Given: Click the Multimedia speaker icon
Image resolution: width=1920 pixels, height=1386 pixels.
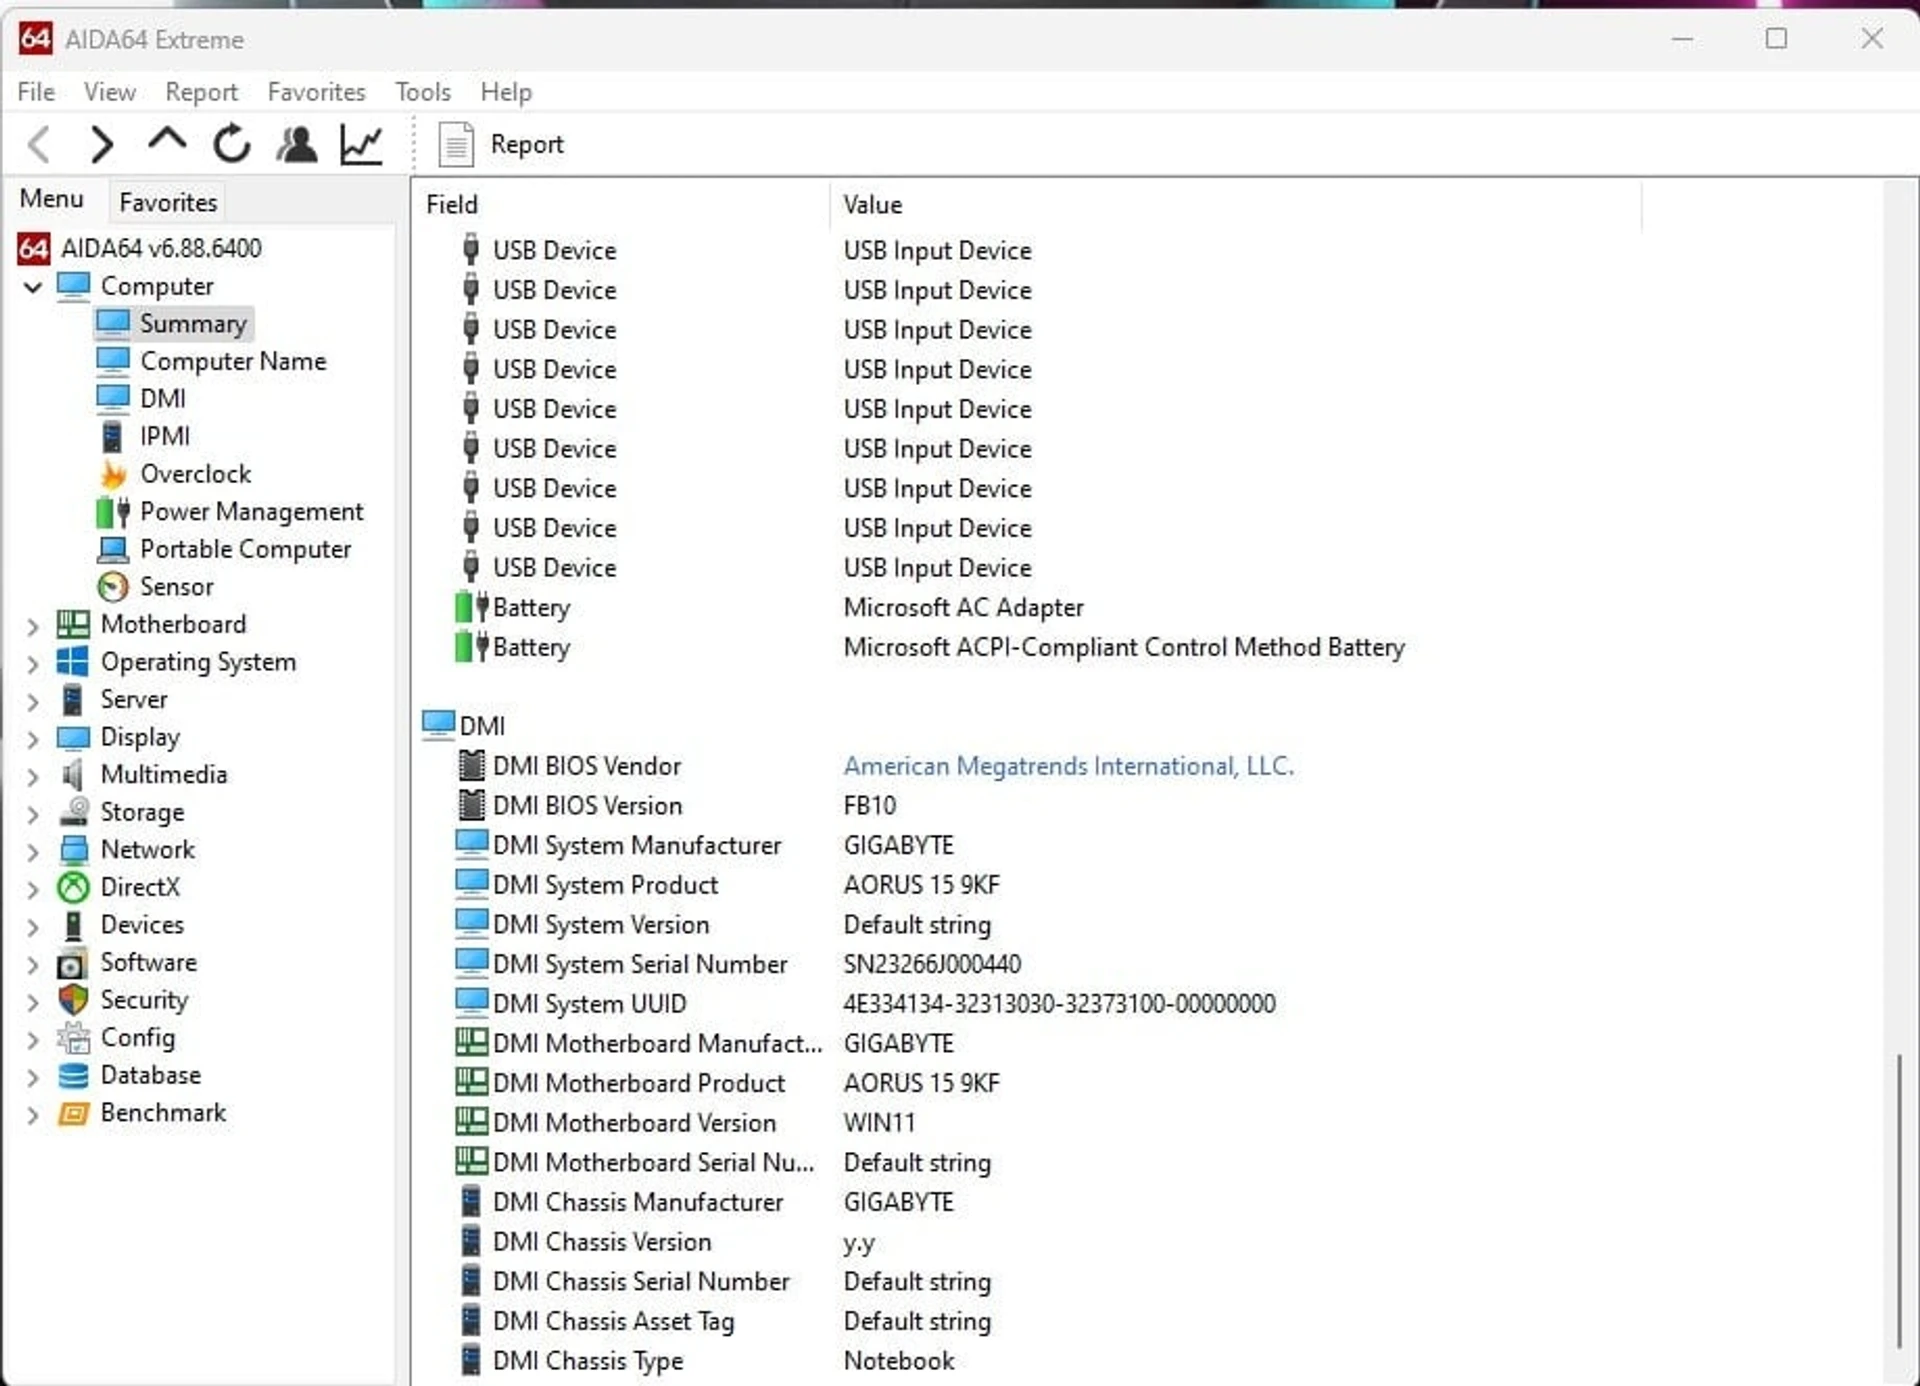Looking at the screenshot, I should [72, 774].
